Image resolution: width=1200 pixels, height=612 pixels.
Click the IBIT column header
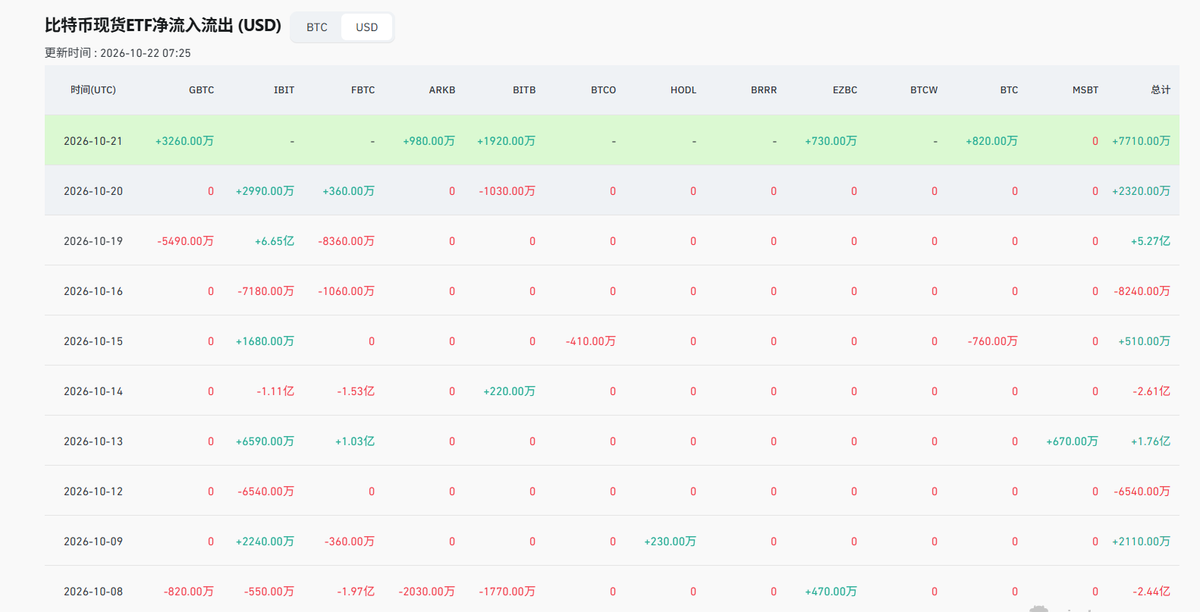point(284,90)
